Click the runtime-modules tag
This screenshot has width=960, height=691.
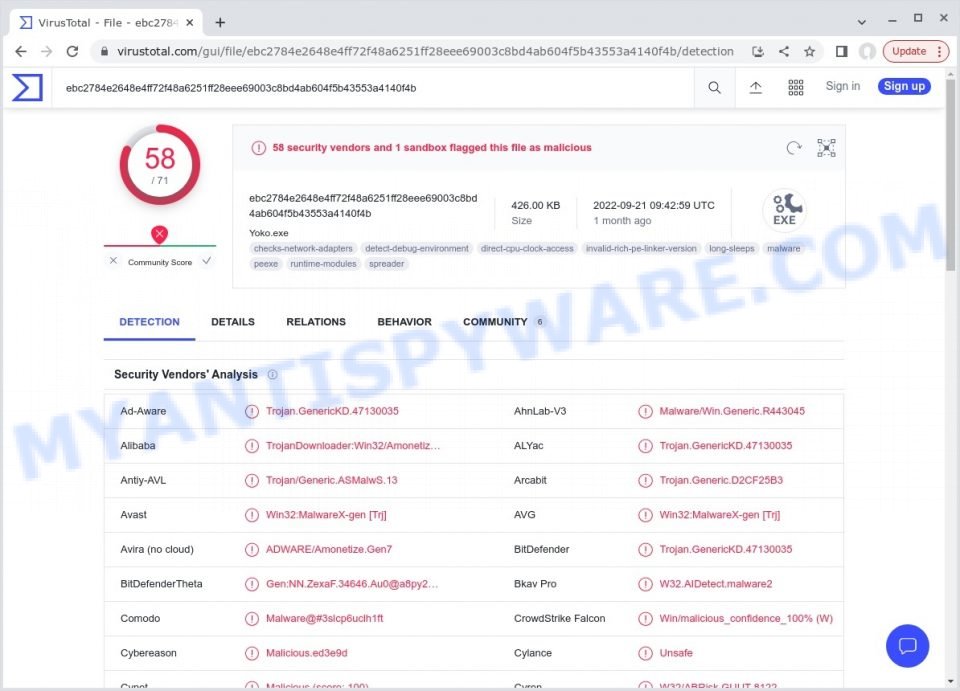(323, 264)
